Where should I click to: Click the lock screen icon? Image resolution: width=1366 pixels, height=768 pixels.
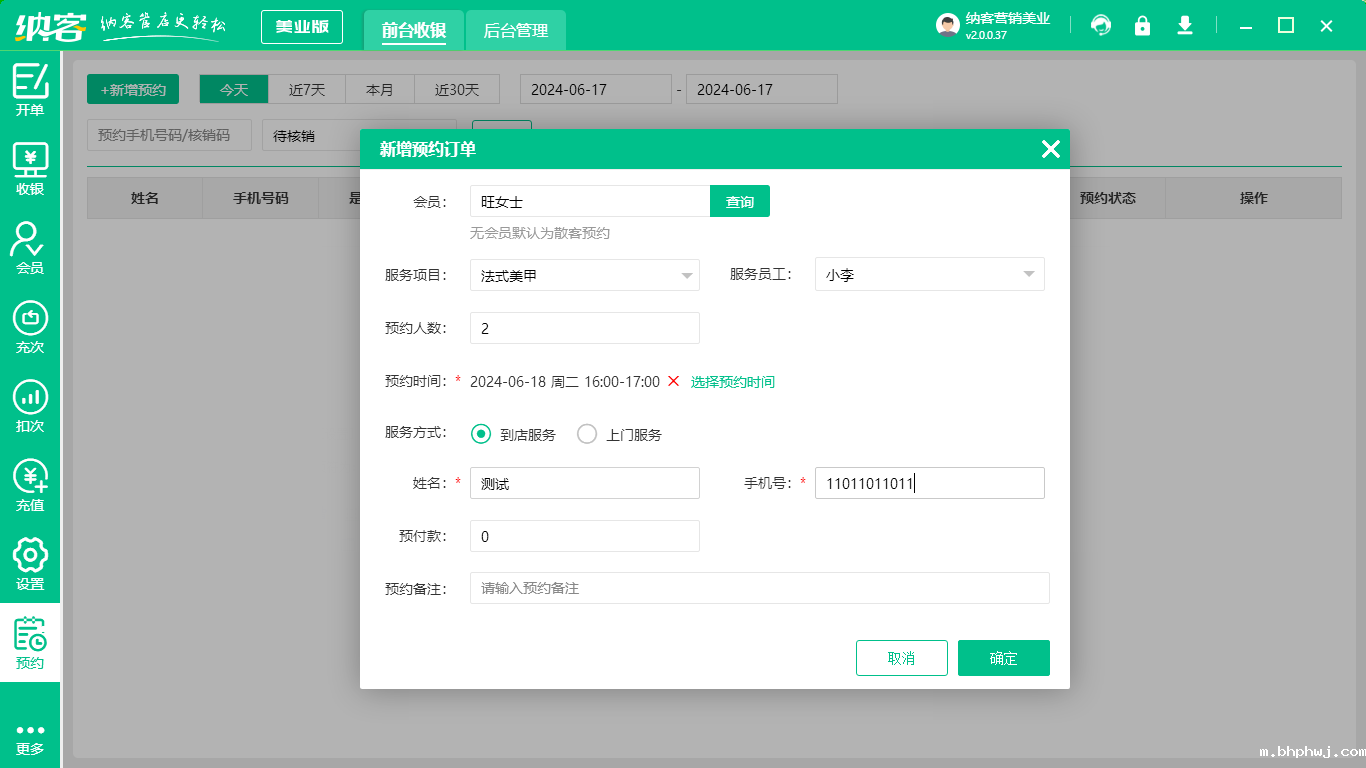coord(1142,25)
